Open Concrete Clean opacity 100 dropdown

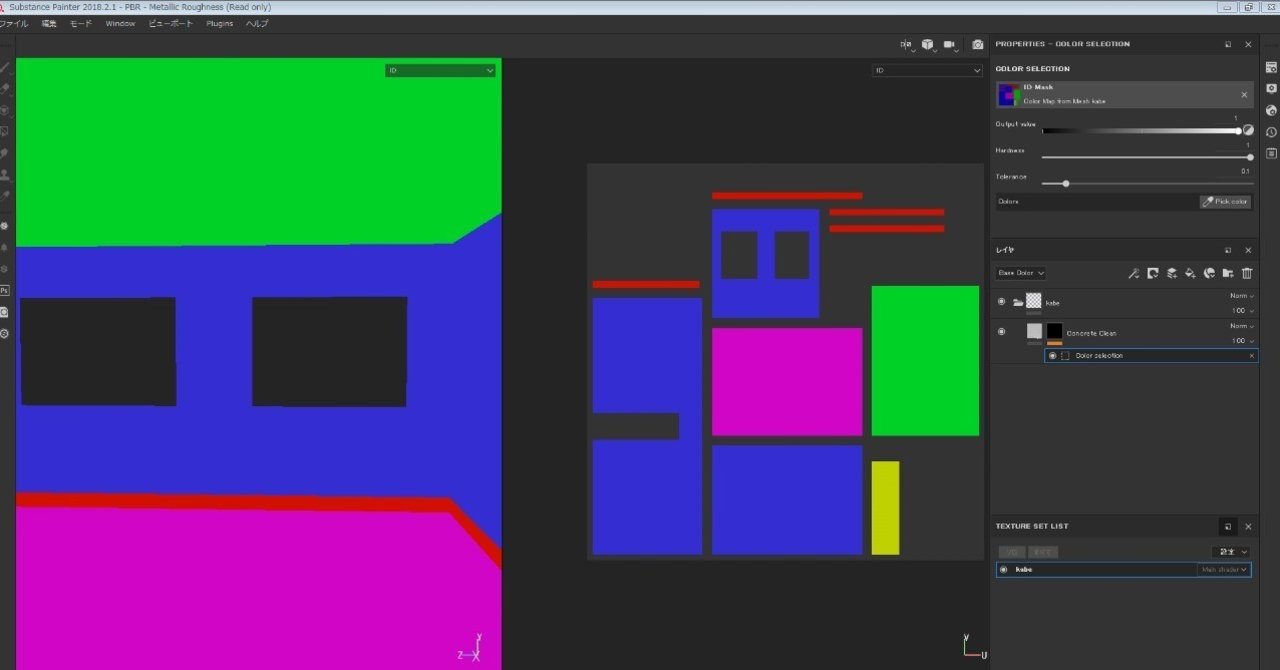click(x=1241, y=340)
